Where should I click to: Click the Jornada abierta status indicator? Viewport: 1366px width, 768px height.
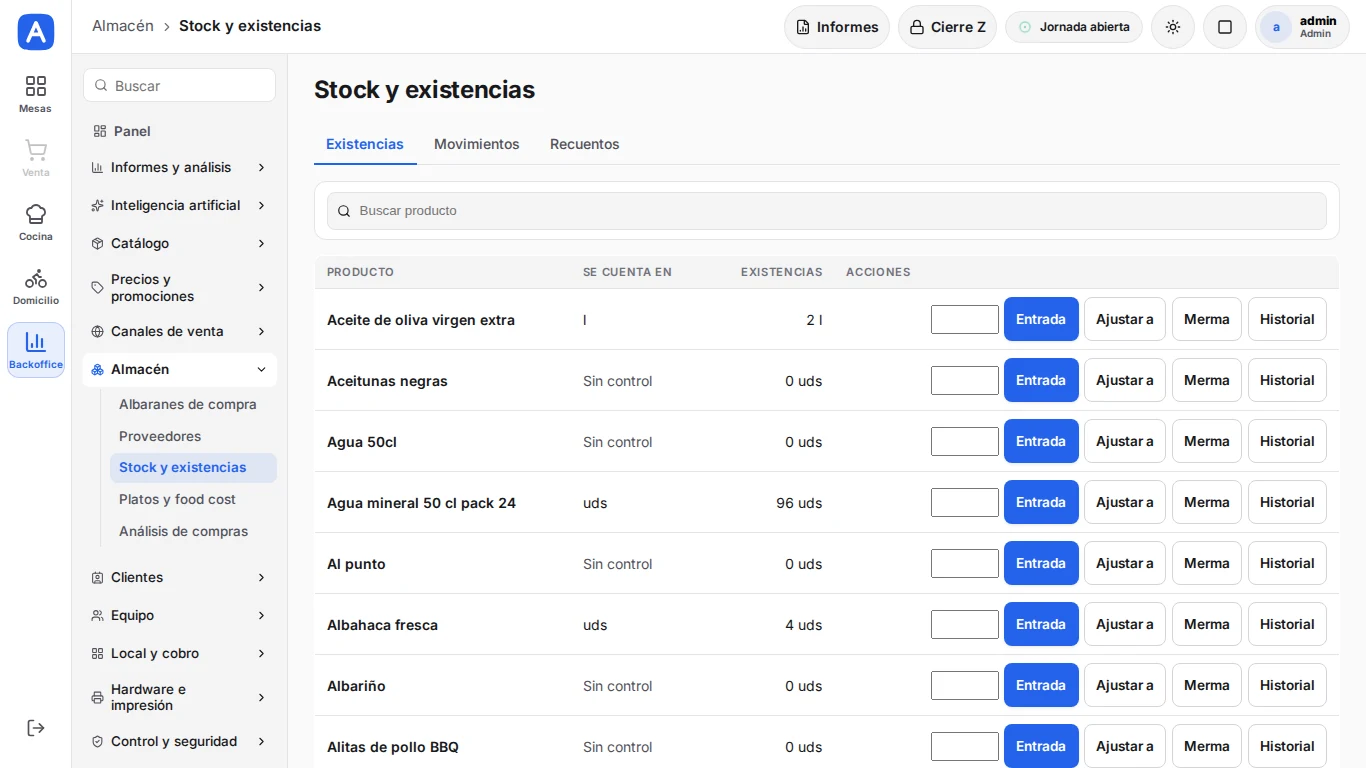[1074, 27]
